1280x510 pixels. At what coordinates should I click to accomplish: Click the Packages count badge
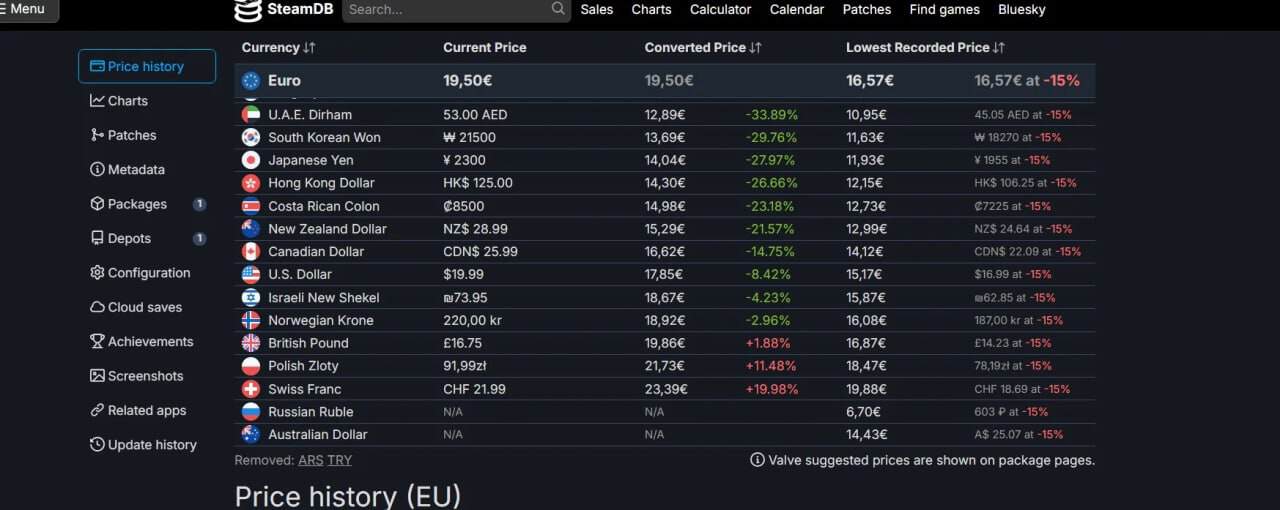(199, 204)
